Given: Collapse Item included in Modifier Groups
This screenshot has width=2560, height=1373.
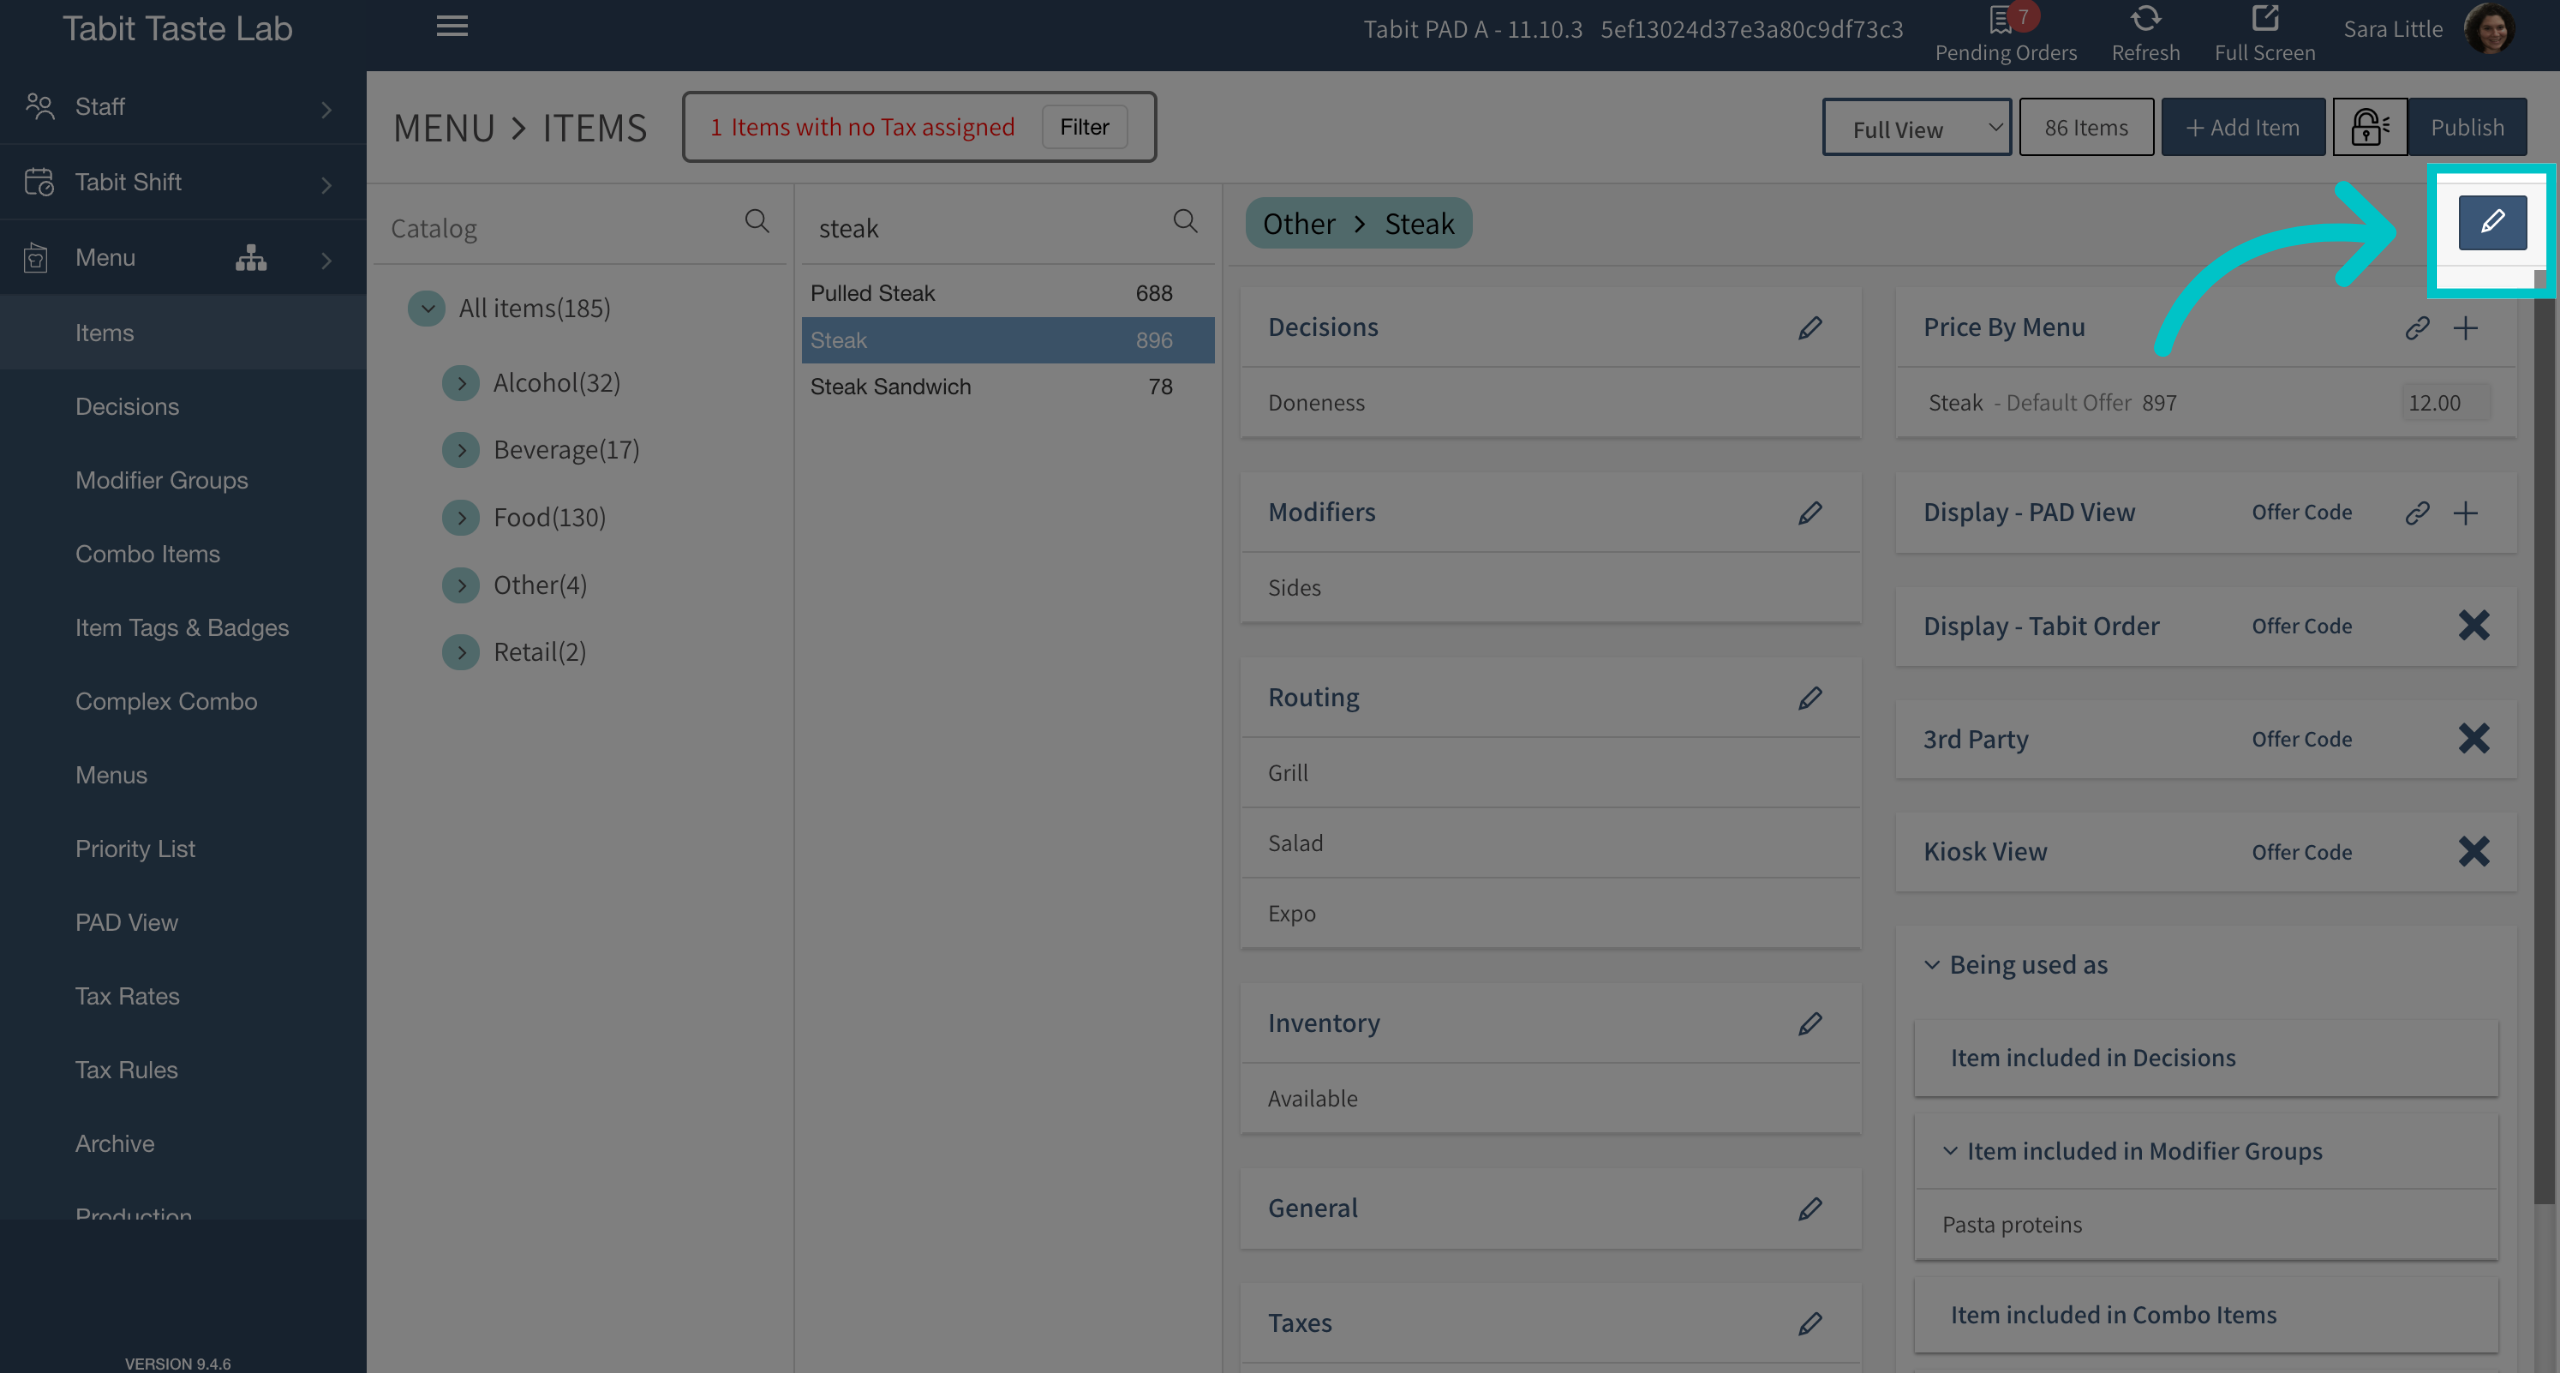Looking at the screenshot, I should (1950, 1151).
